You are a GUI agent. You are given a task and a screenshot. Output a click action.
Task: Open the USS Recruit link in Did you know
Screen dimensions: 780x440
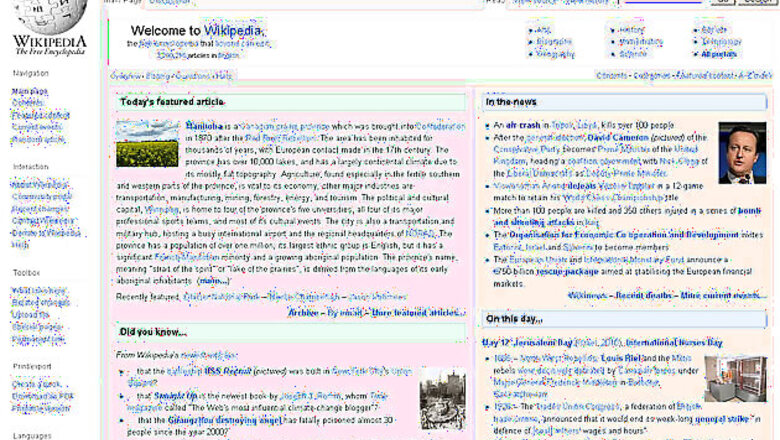(227, 371)
